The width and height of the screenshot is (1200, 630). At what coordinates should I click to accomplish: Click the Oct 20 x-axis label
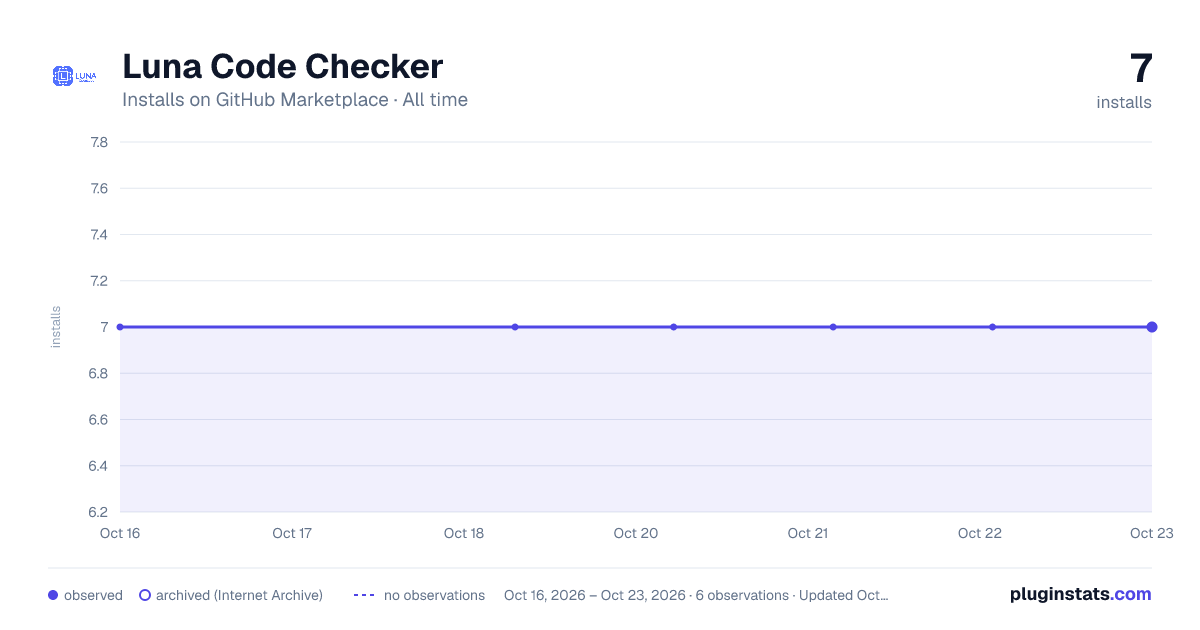coord(636,533)
